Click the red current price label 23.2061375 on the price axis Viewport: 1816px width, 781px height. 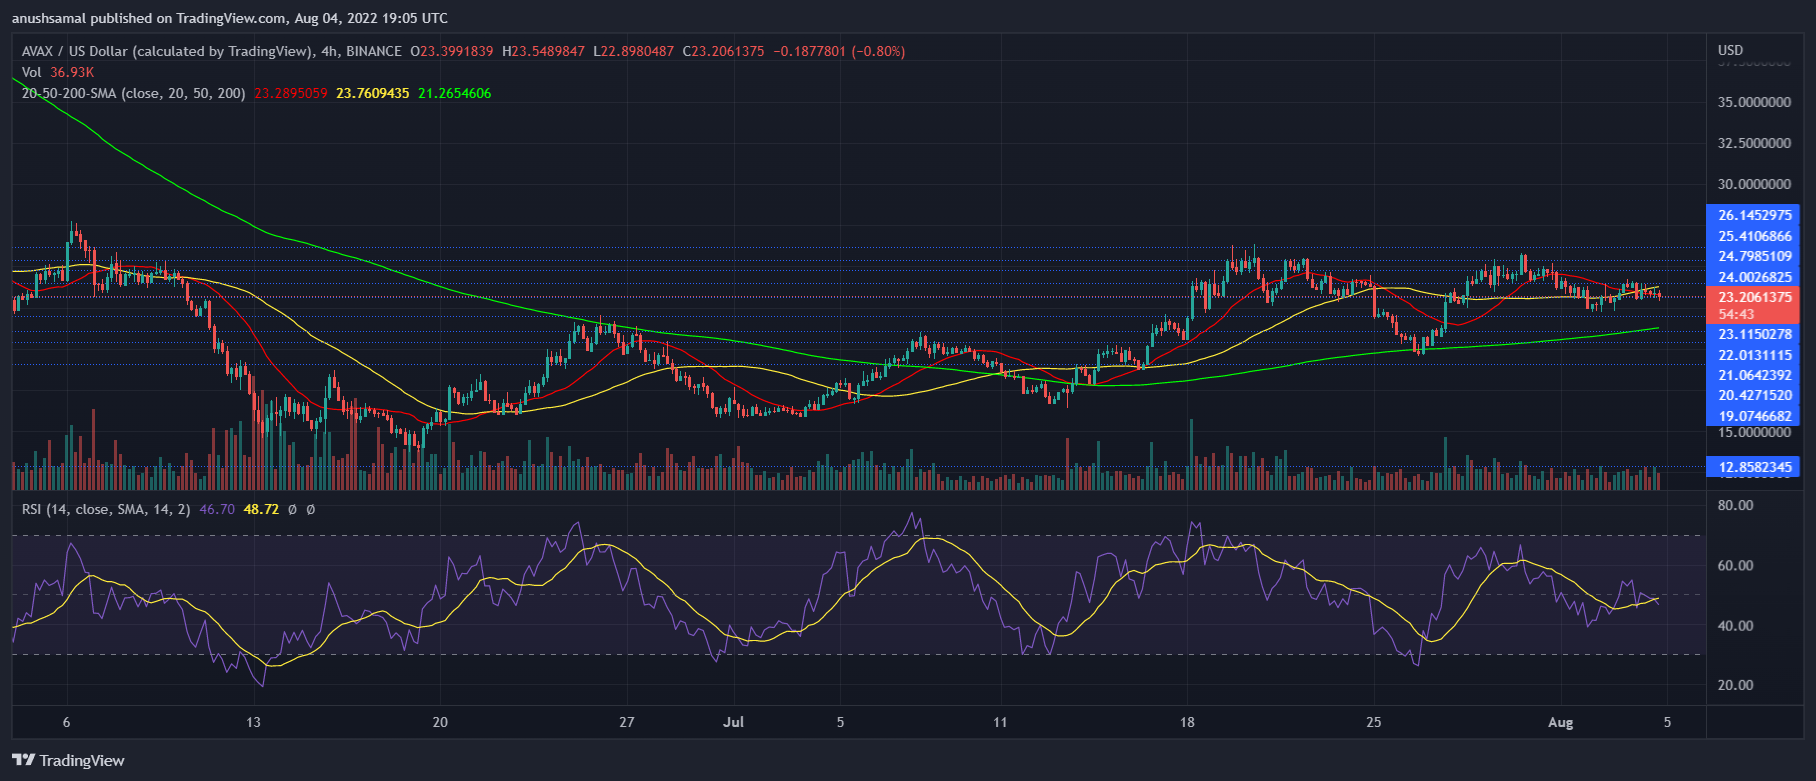click(1754, 297)
